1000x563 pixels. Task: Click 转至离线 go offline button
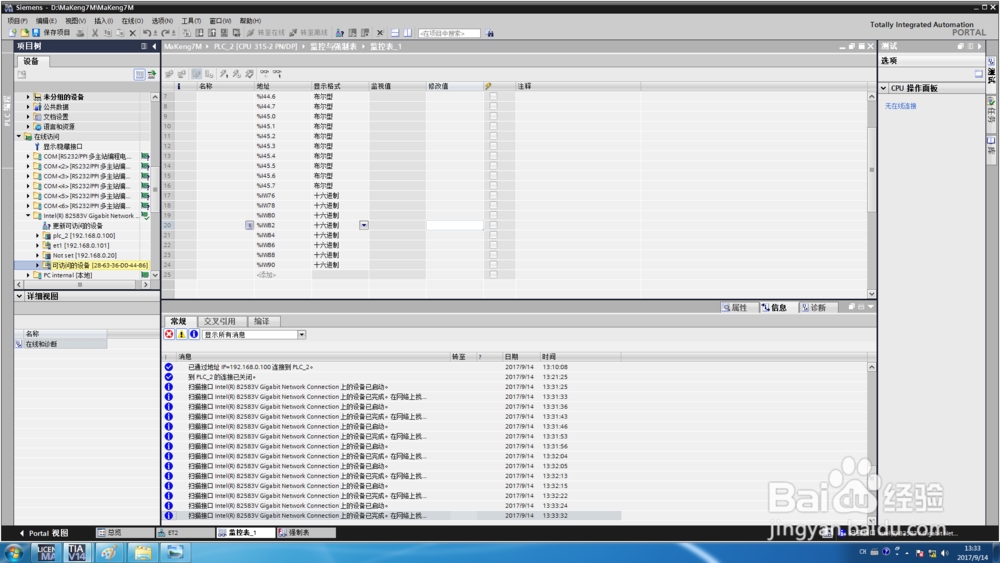(x=308, y=33)
